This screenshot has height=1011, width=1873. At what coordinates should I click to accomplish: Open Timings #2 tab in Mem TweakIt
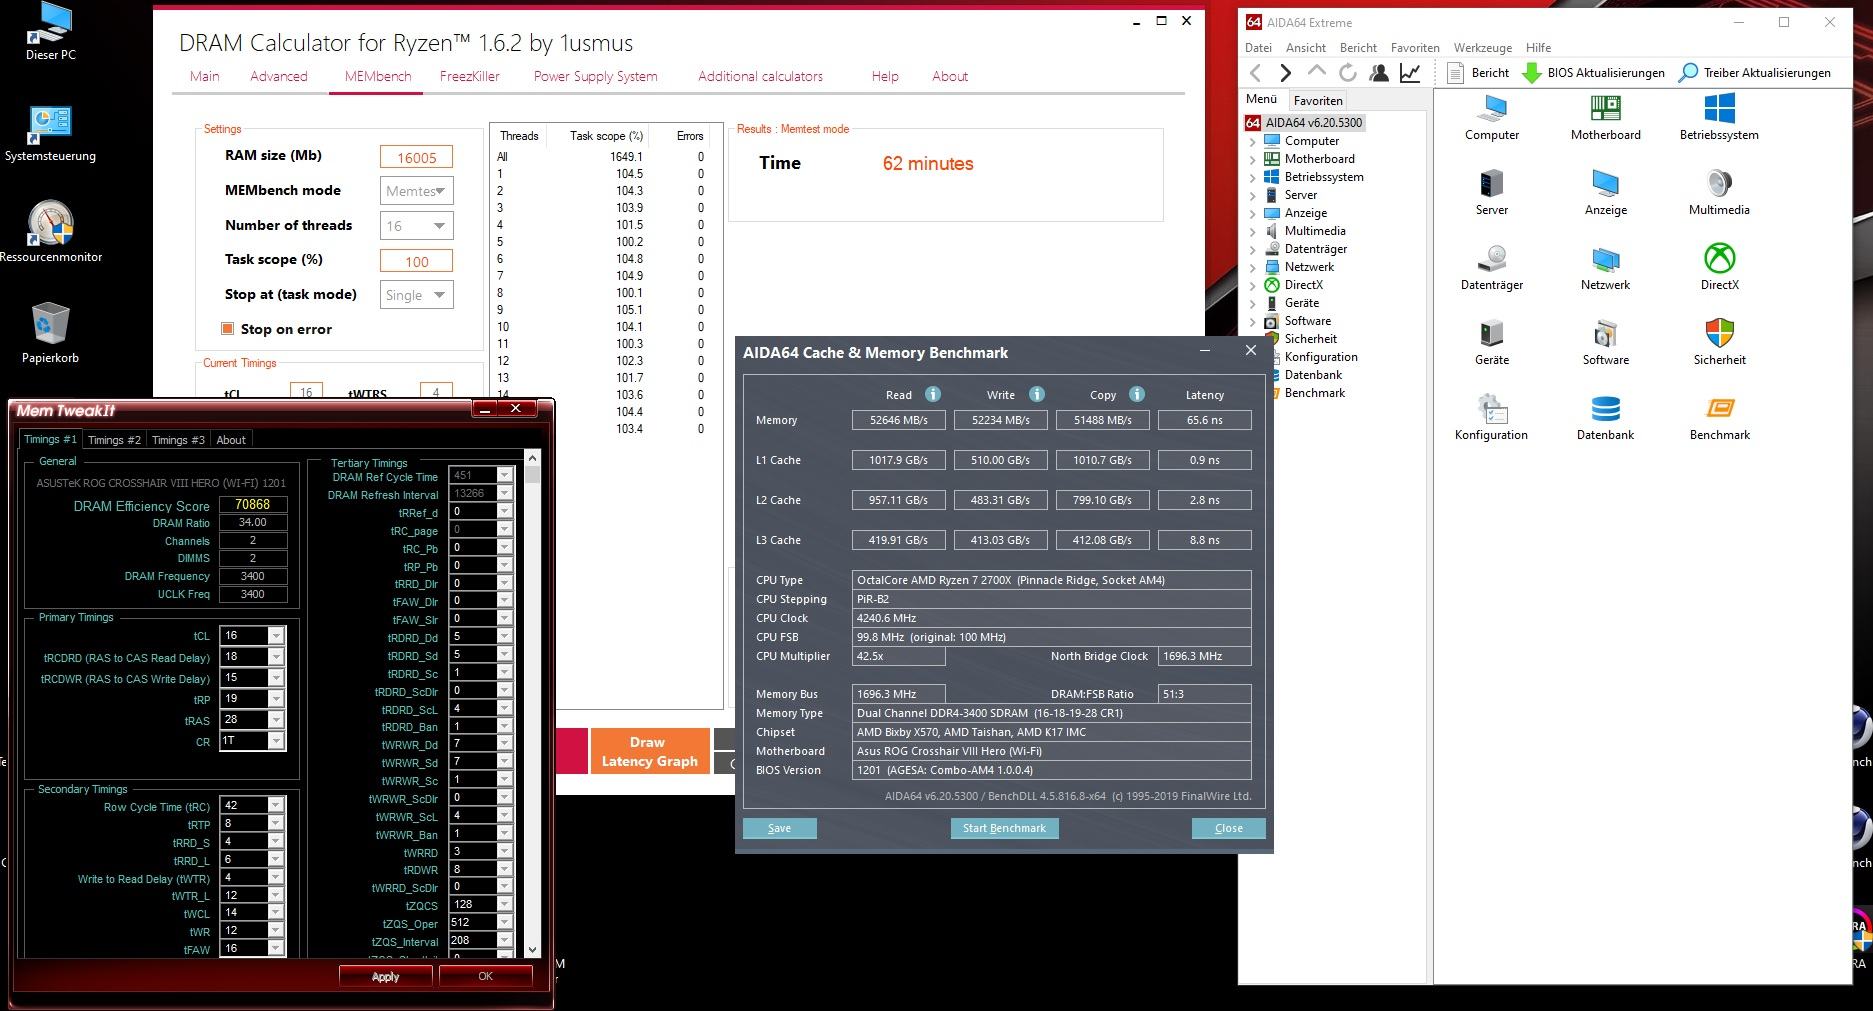[x=114, y=440]
